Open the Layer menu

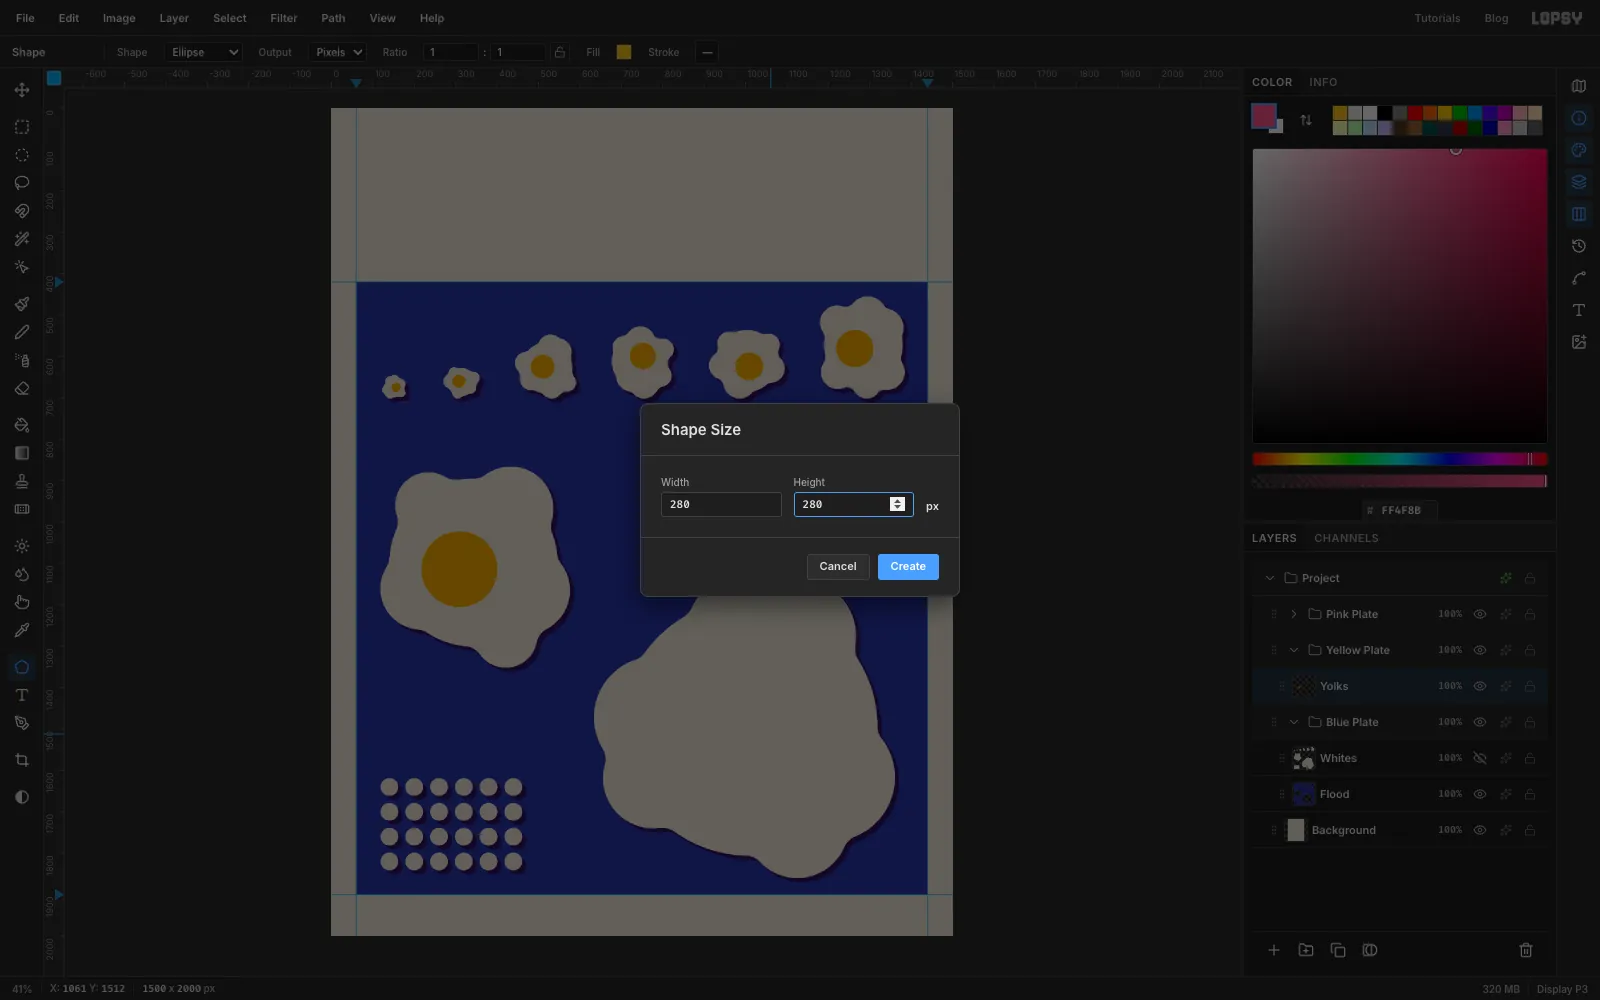[174, 18]
